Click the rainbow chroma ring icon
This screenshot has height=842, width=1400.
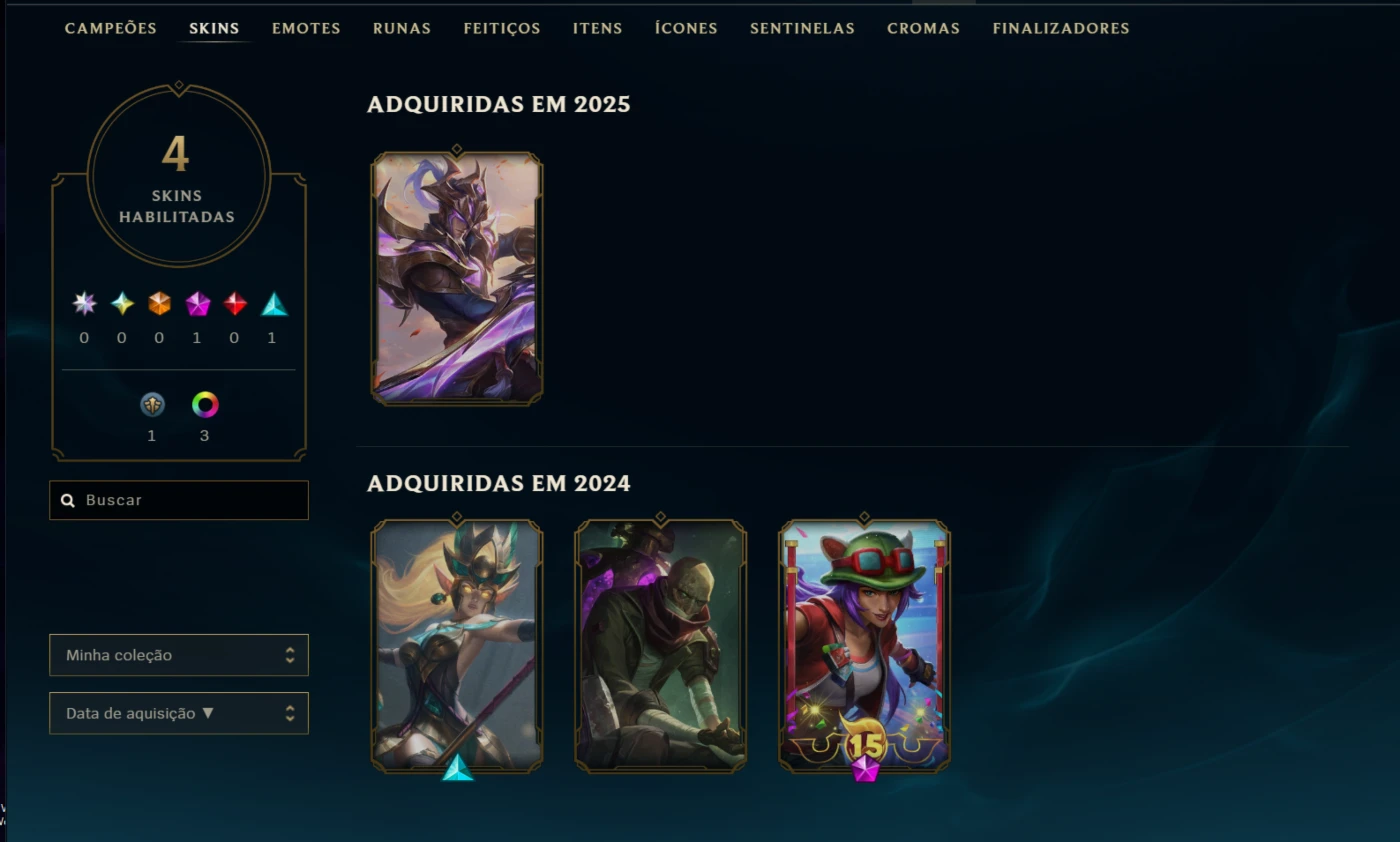(205, 405)
